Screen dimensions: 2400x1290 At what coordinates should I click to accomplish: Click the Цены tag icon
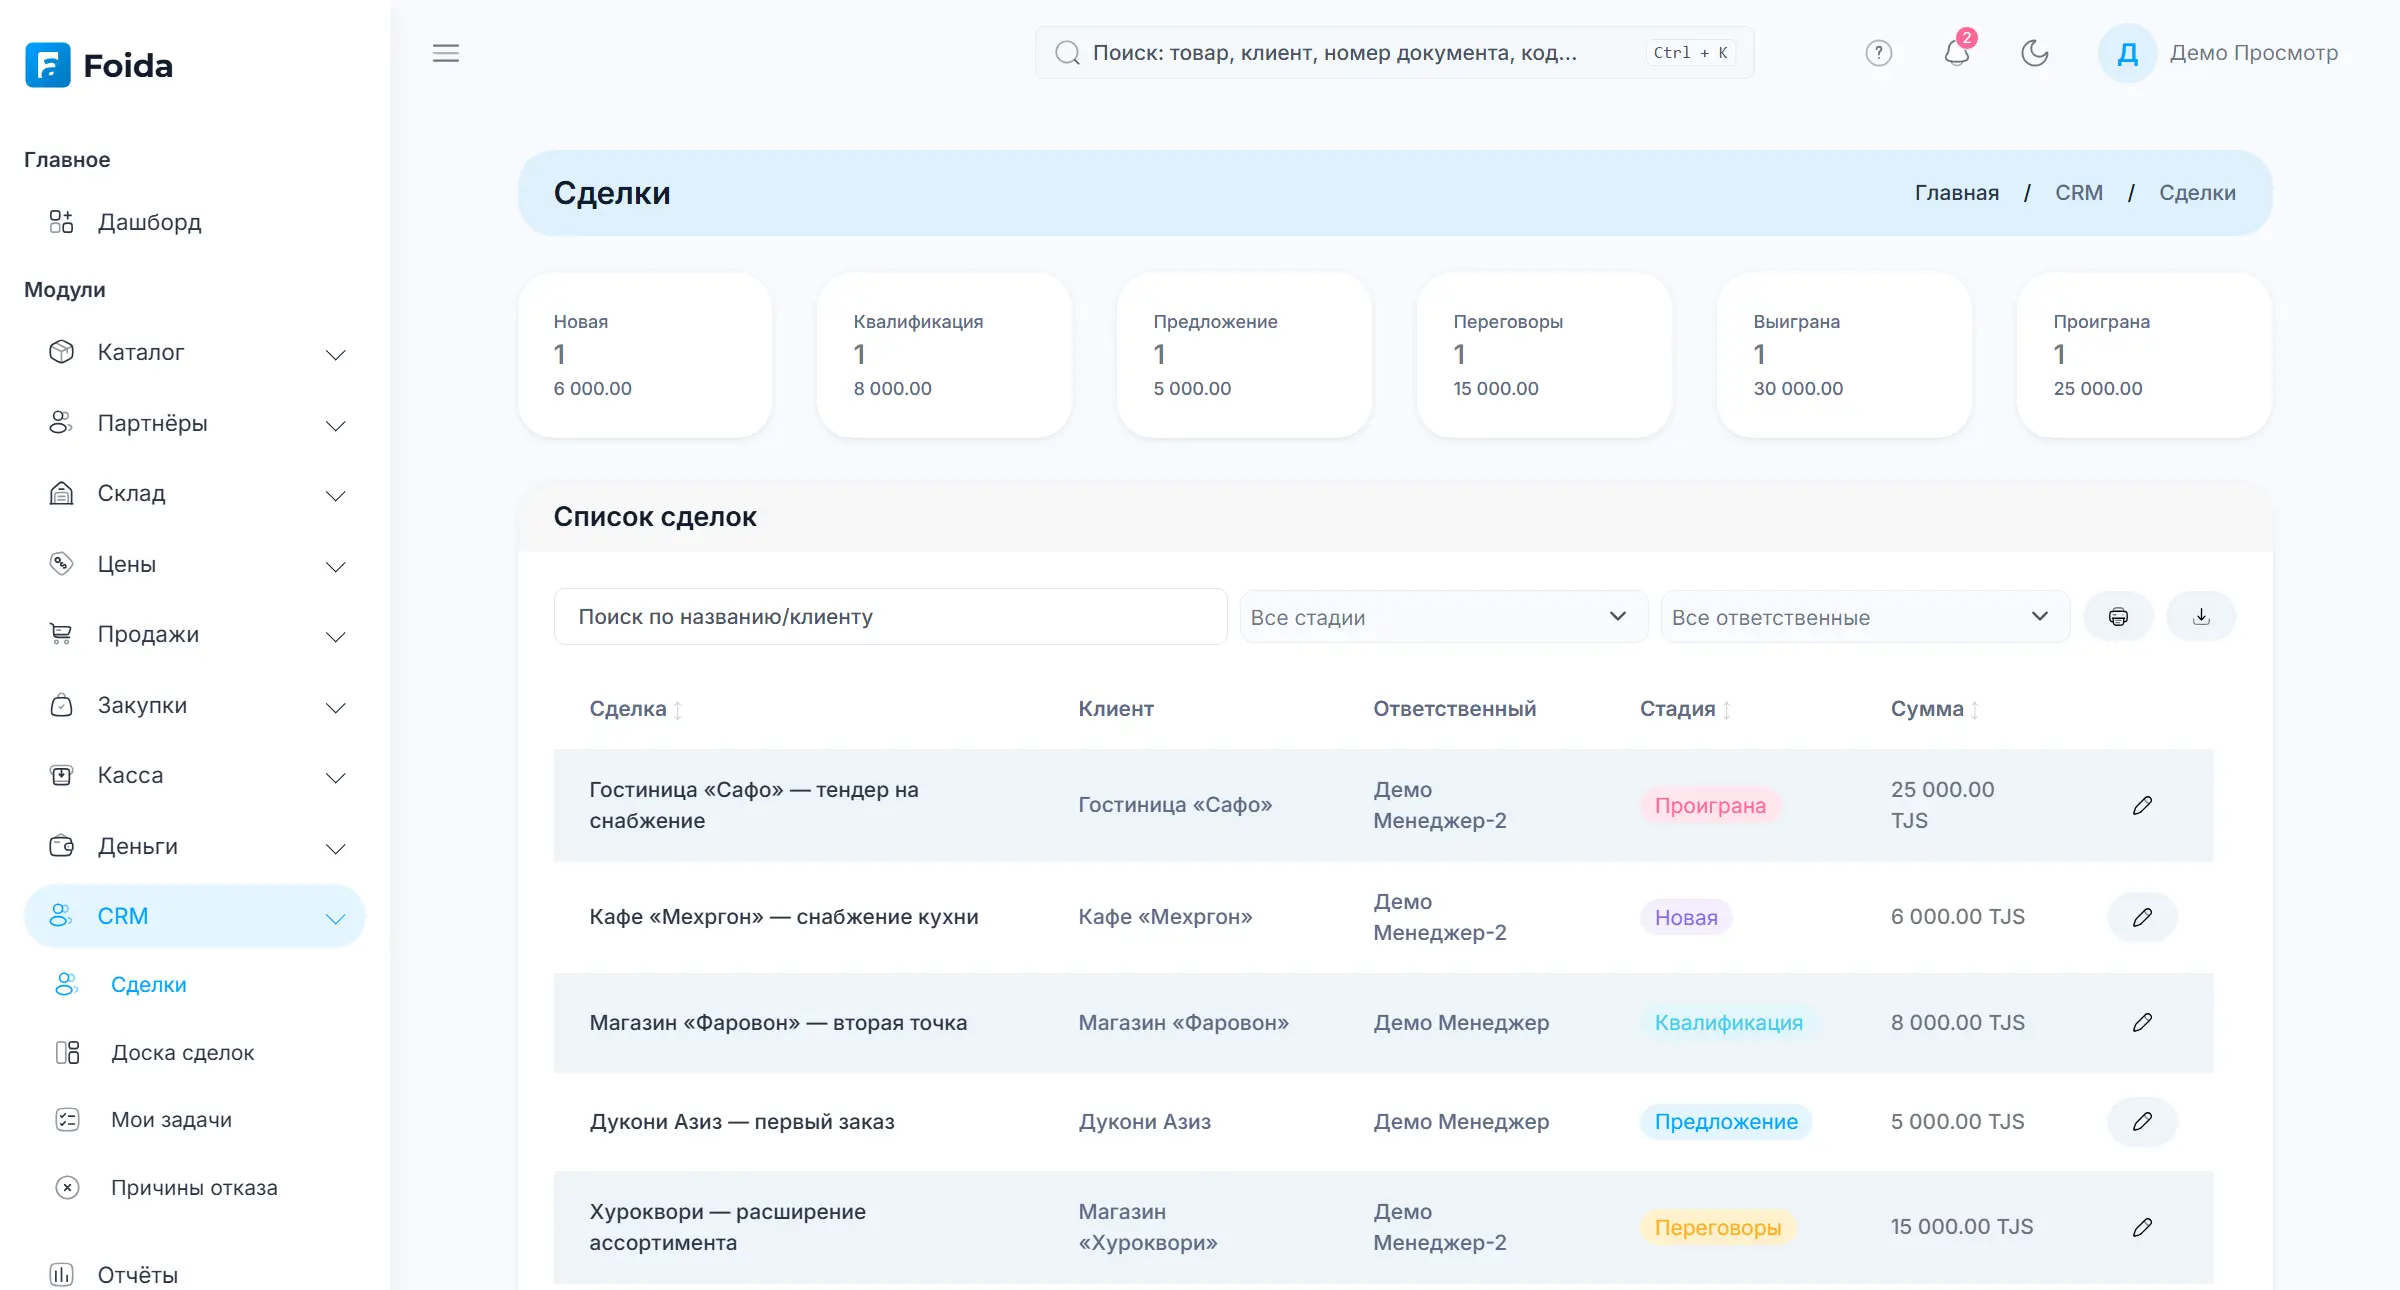pyautogui.click(x=61, y=564)
